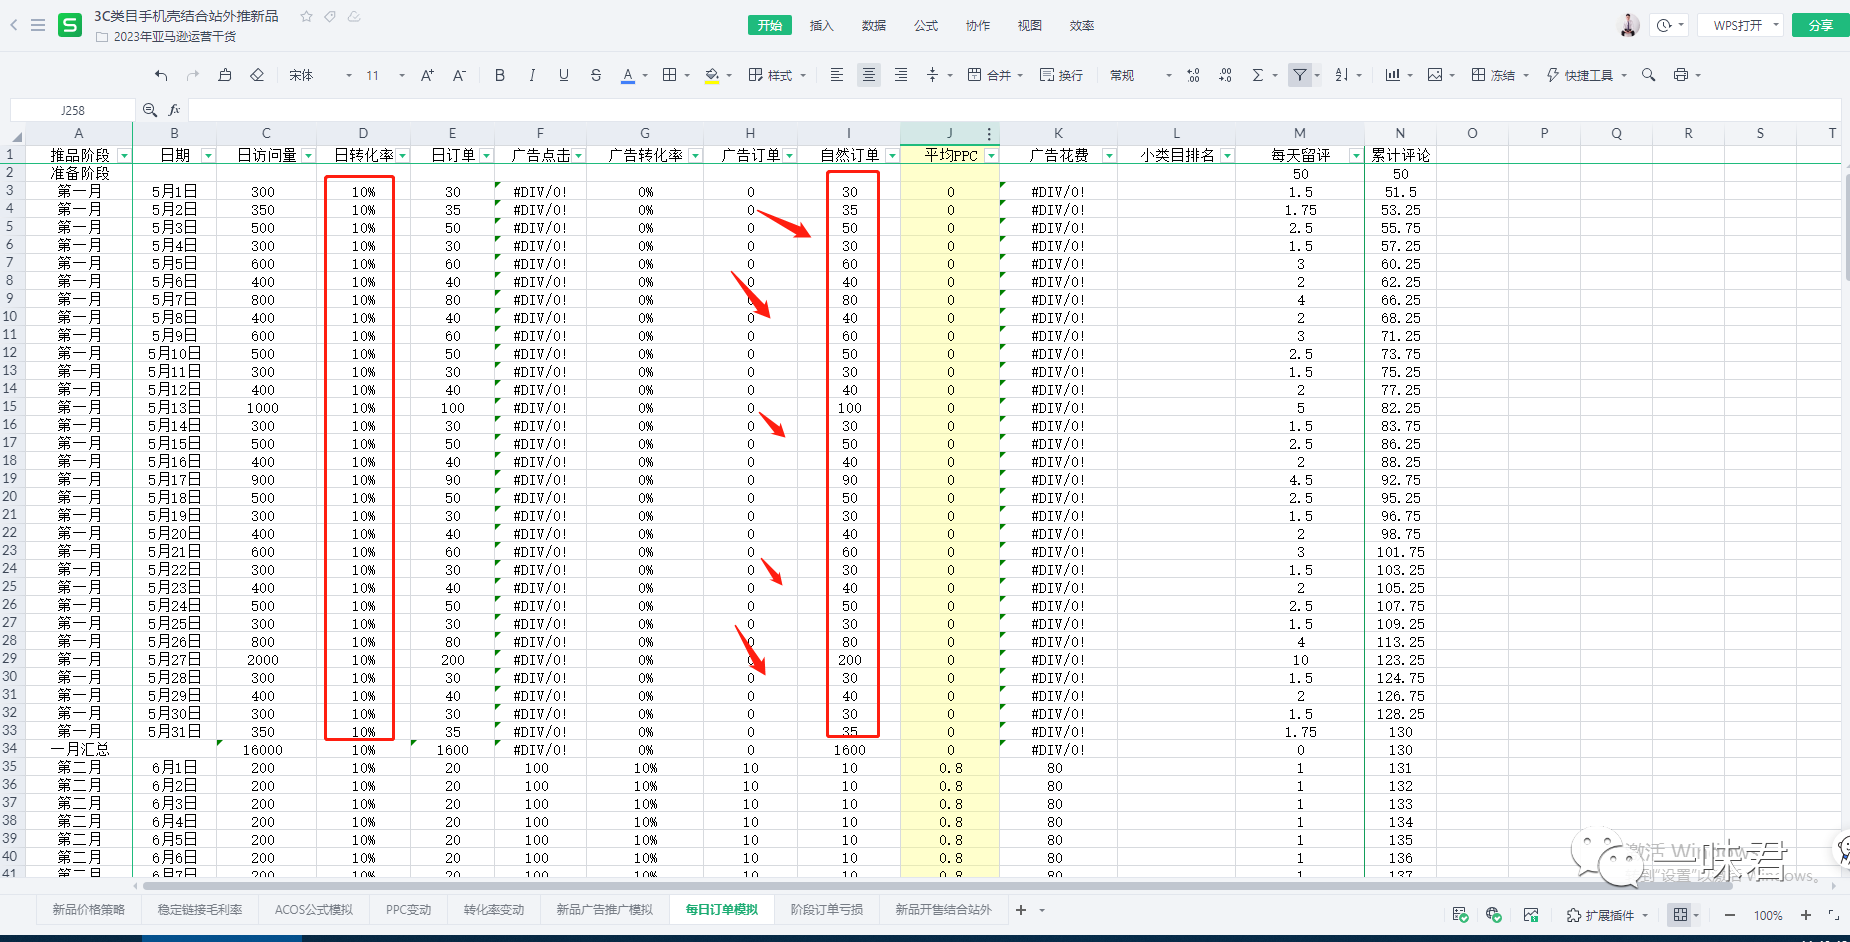
Task: Click the decrease decimal places icon
Action: pos(1225,75)
